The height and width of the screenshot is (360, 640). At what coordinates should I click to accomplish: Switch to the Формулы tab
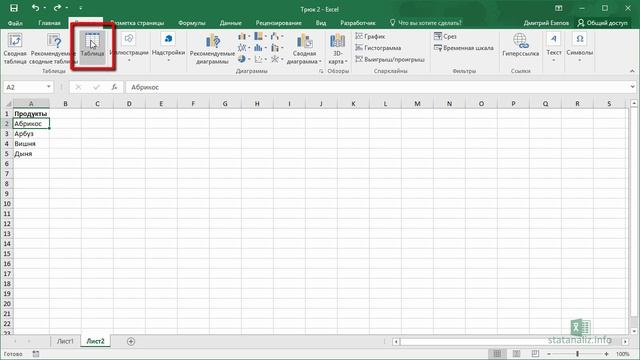[x=191, y=23]
